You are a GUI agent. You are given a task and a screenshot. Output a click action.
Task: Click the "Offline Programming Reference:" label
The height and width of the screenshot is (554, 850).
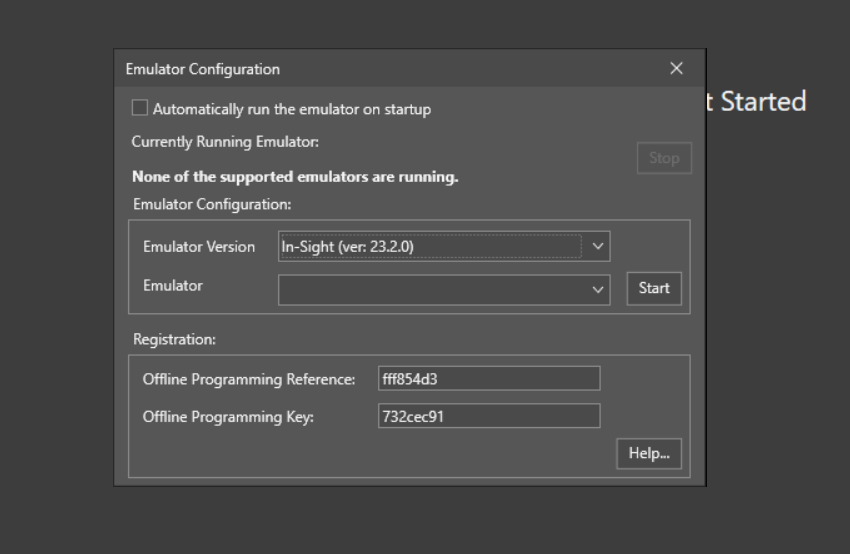coord(249,379)
